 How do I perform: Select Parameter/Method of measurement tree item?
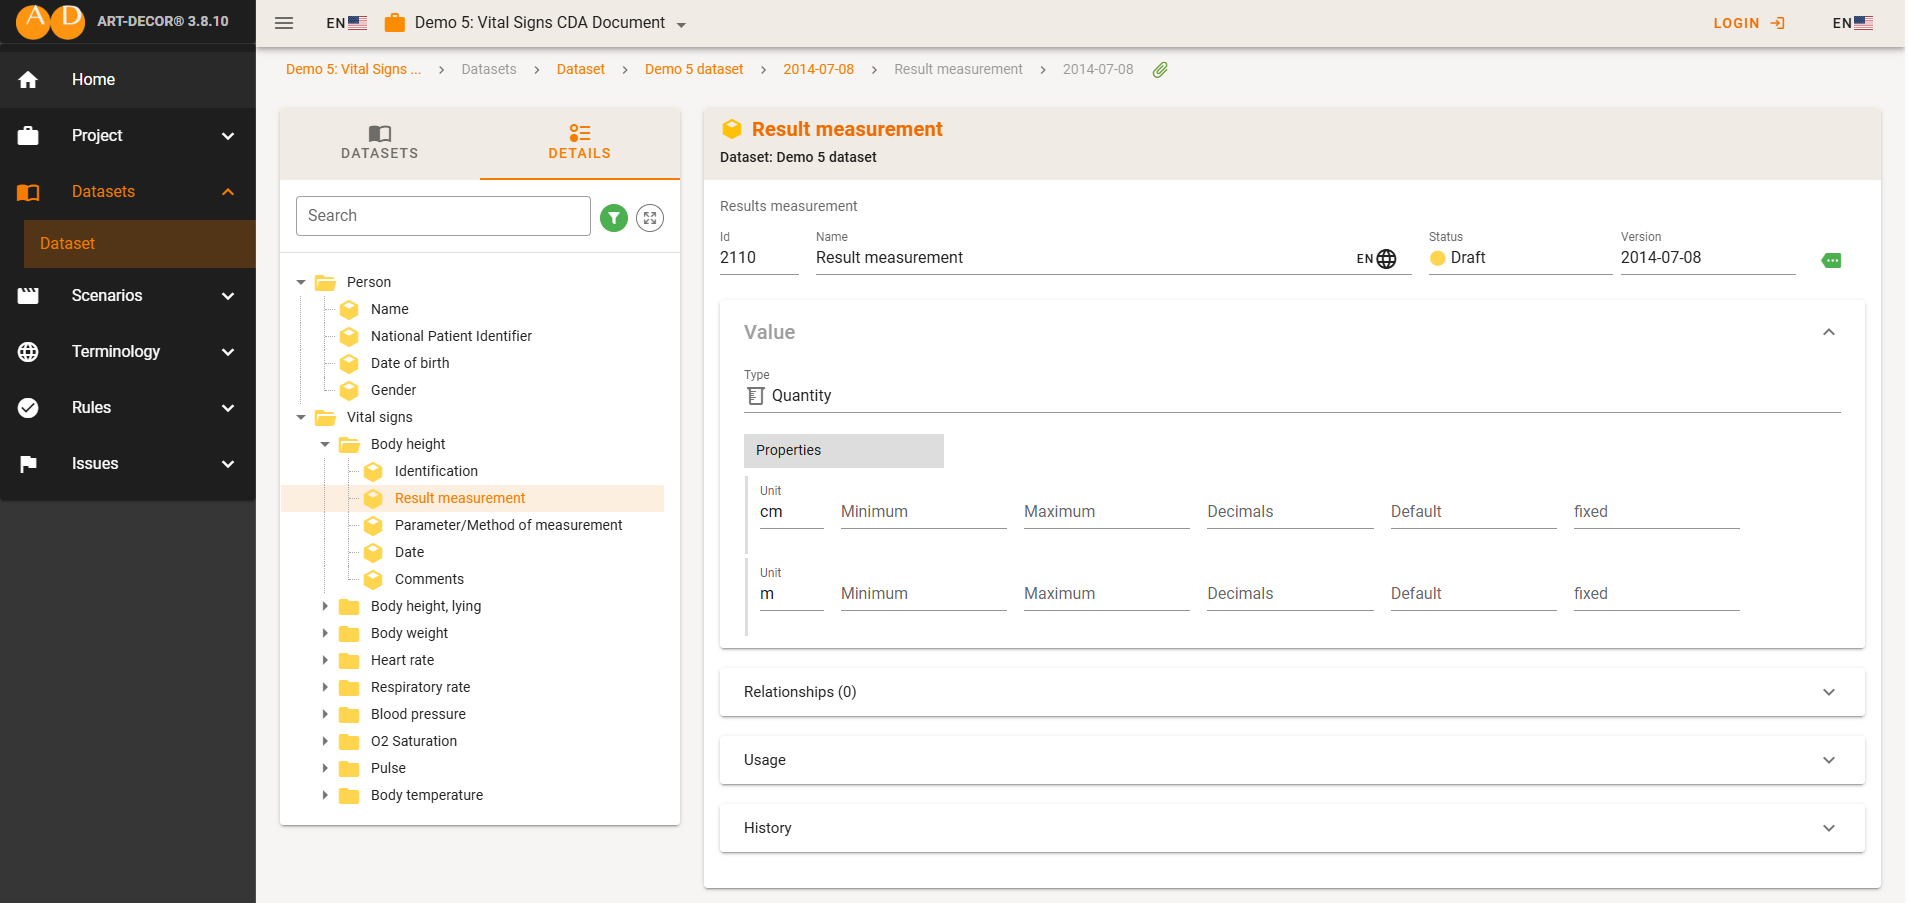pyautogui.click(x=508, y=525)
